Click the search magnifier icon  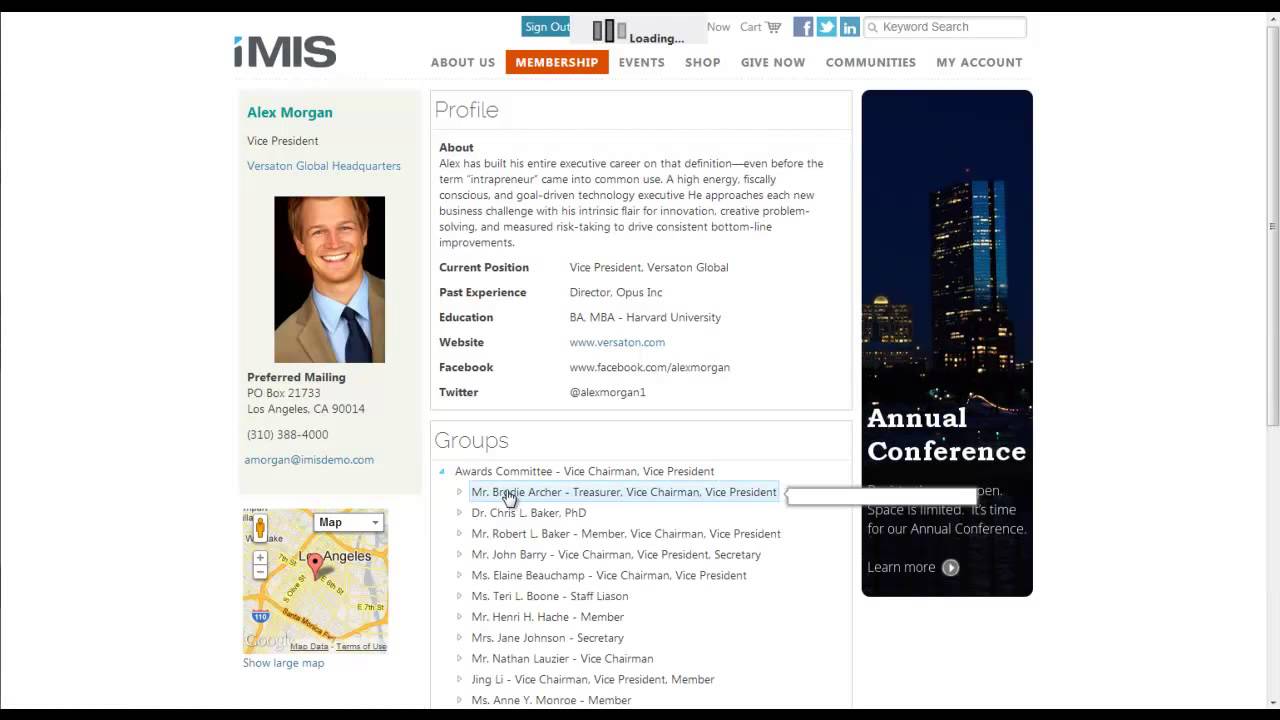coord(872,27)
